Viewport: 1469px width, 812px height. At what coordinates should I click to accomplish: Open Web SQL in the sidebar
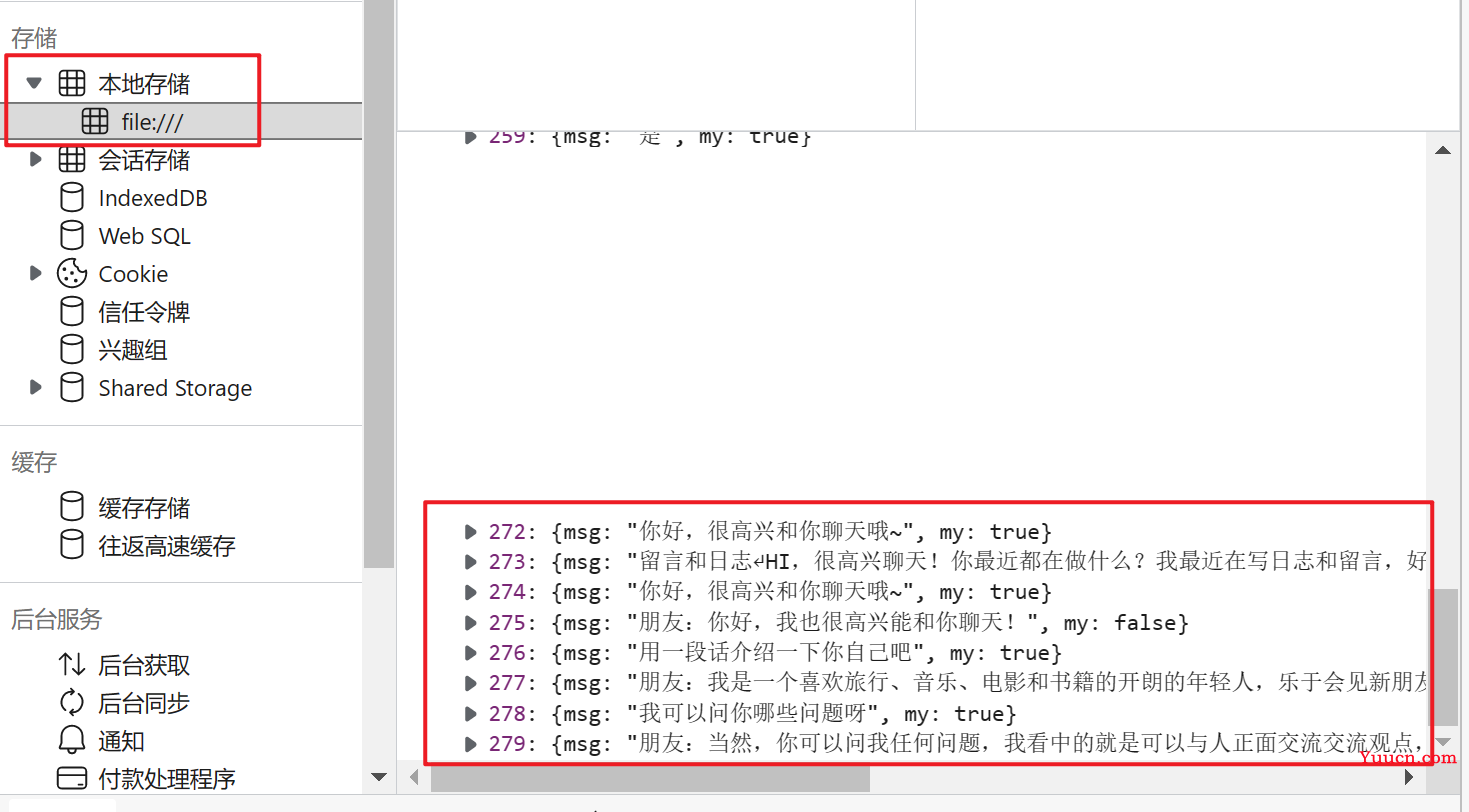coord(144,236)
